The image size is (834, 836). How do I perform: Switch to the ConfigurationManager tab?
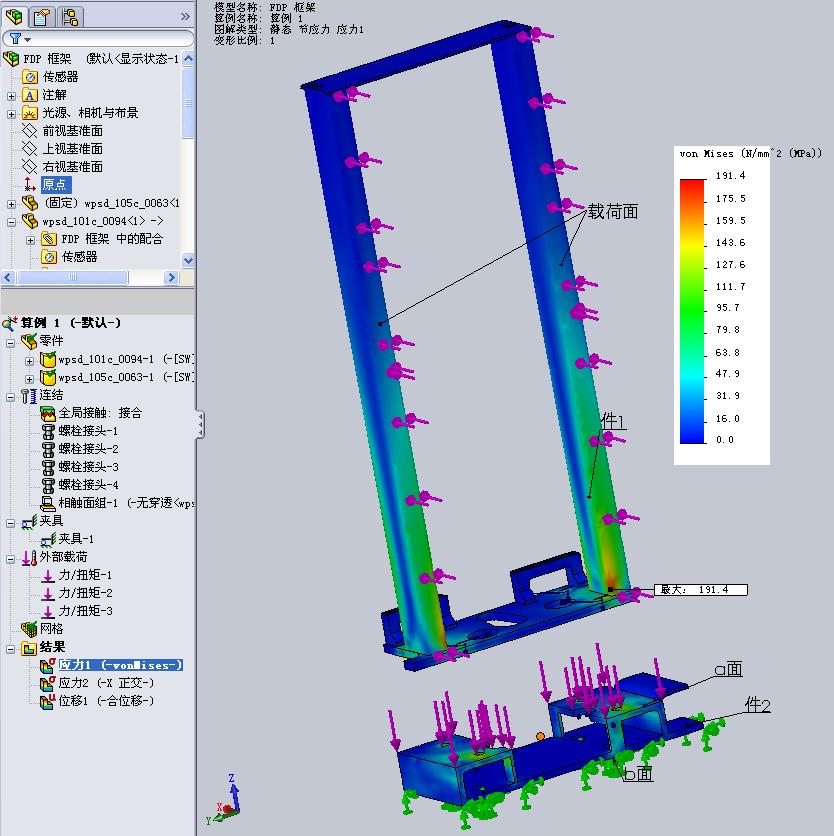pyautogui.click(x=70, y=17)
